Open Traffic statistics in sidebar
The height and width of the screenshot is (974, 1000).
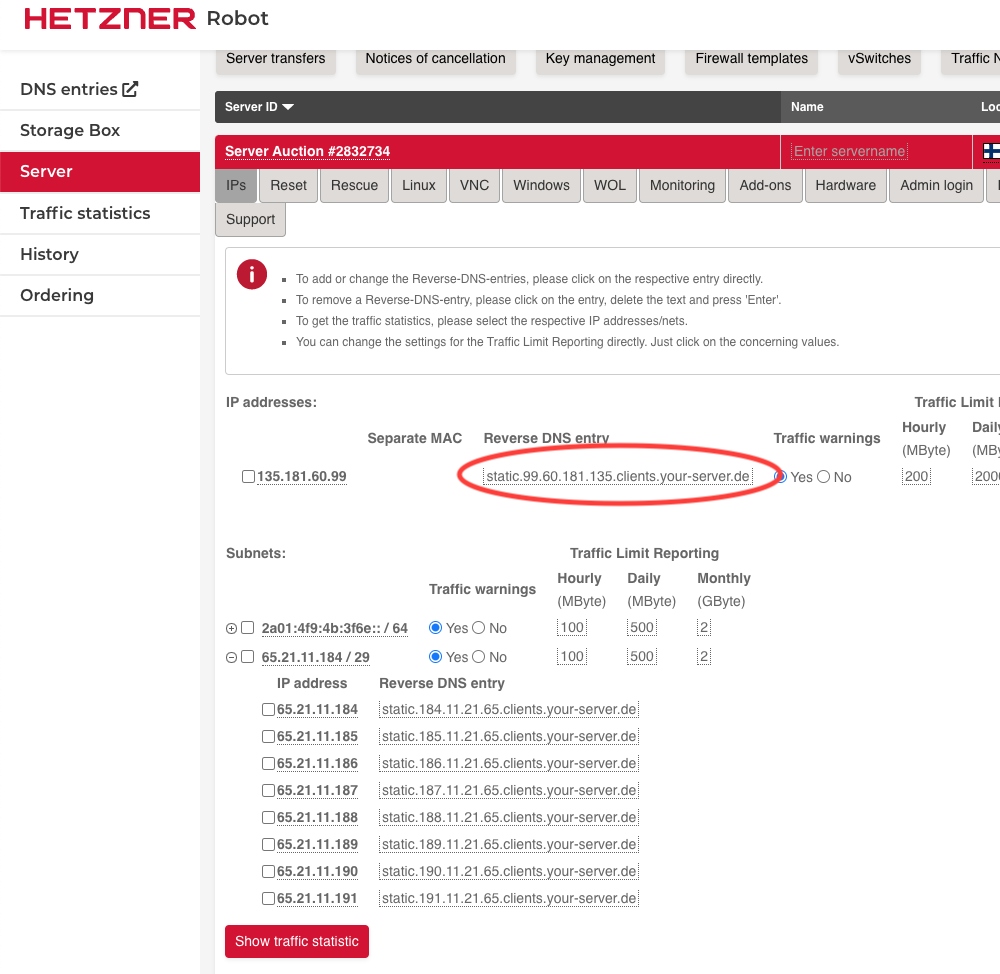[85, 213]
